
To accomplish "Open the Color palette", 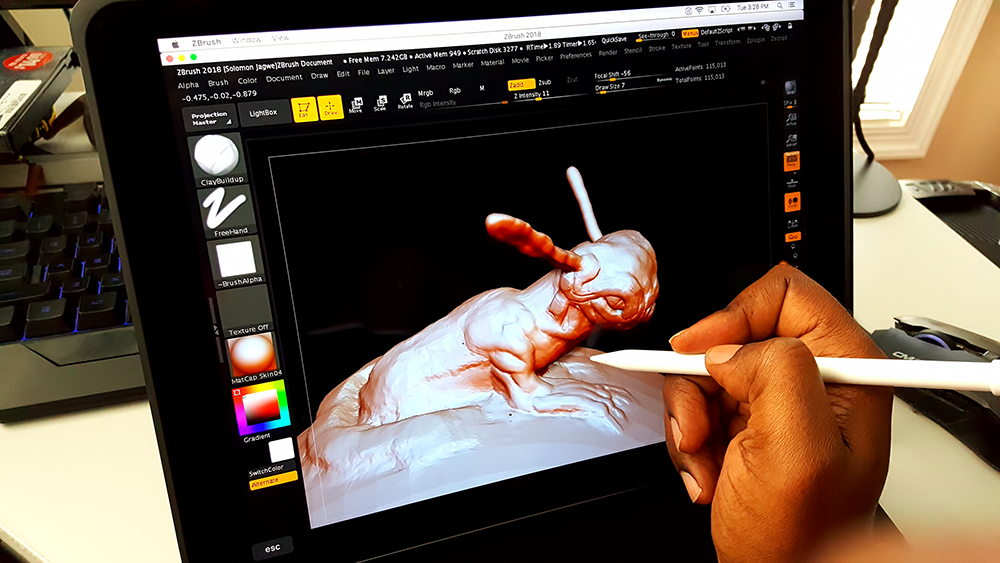I will pos(247,81).
